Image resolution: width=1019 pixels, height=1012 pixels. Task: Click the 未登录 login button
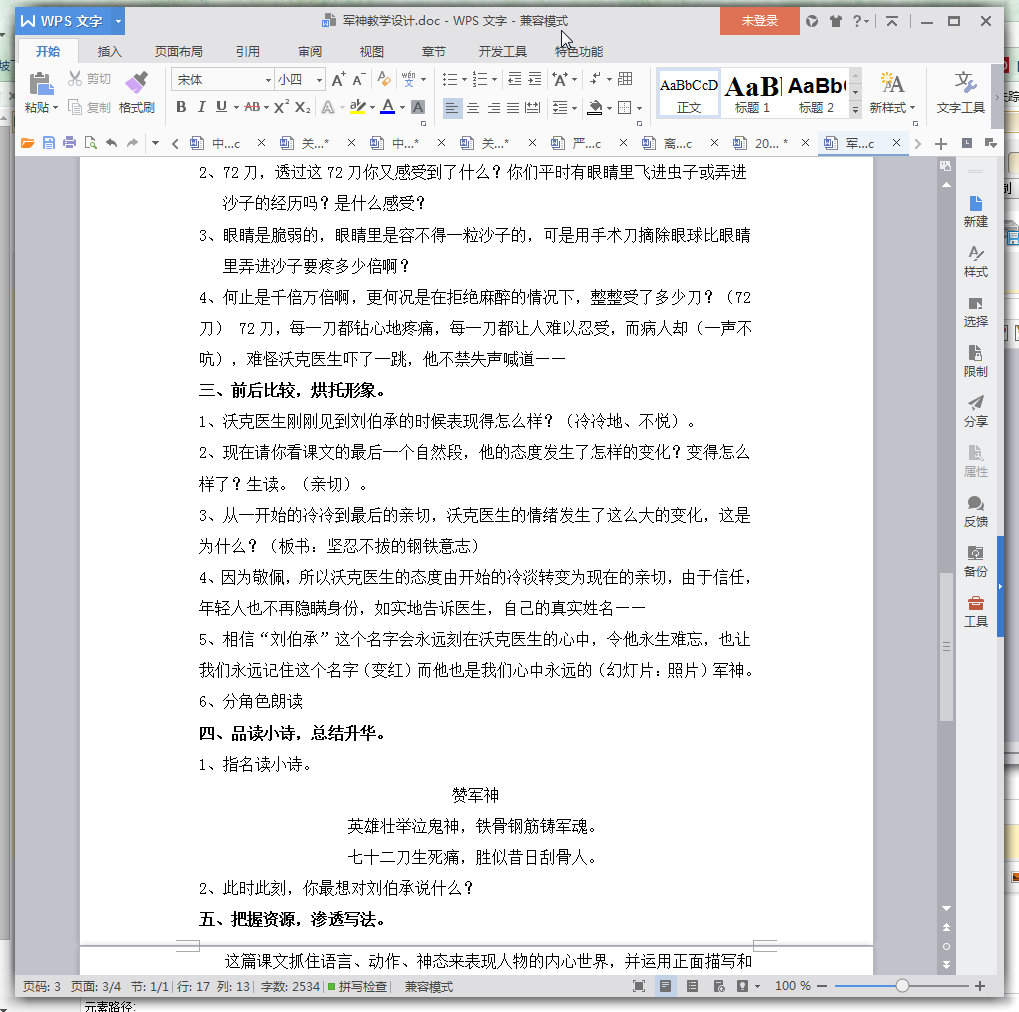(760, 21)
